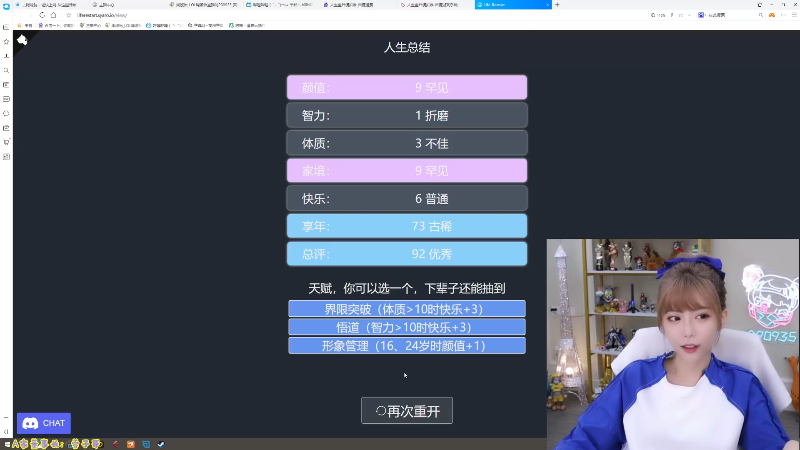Click the browser logo icon at top left
Screen dimensions: 800x450
(x=6, y=6)
